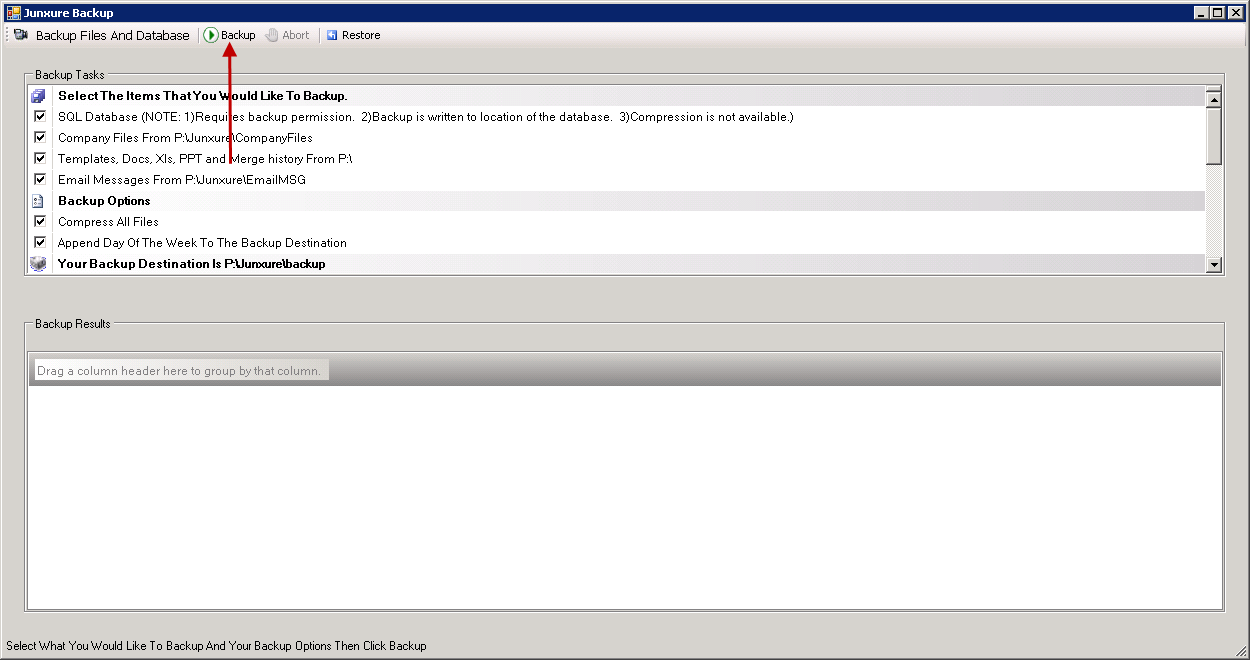This screenshot has width=1250, height=660.
Task: Uncheck Email Messages From EmailMSG checkbox
Action: click(40, 179)
